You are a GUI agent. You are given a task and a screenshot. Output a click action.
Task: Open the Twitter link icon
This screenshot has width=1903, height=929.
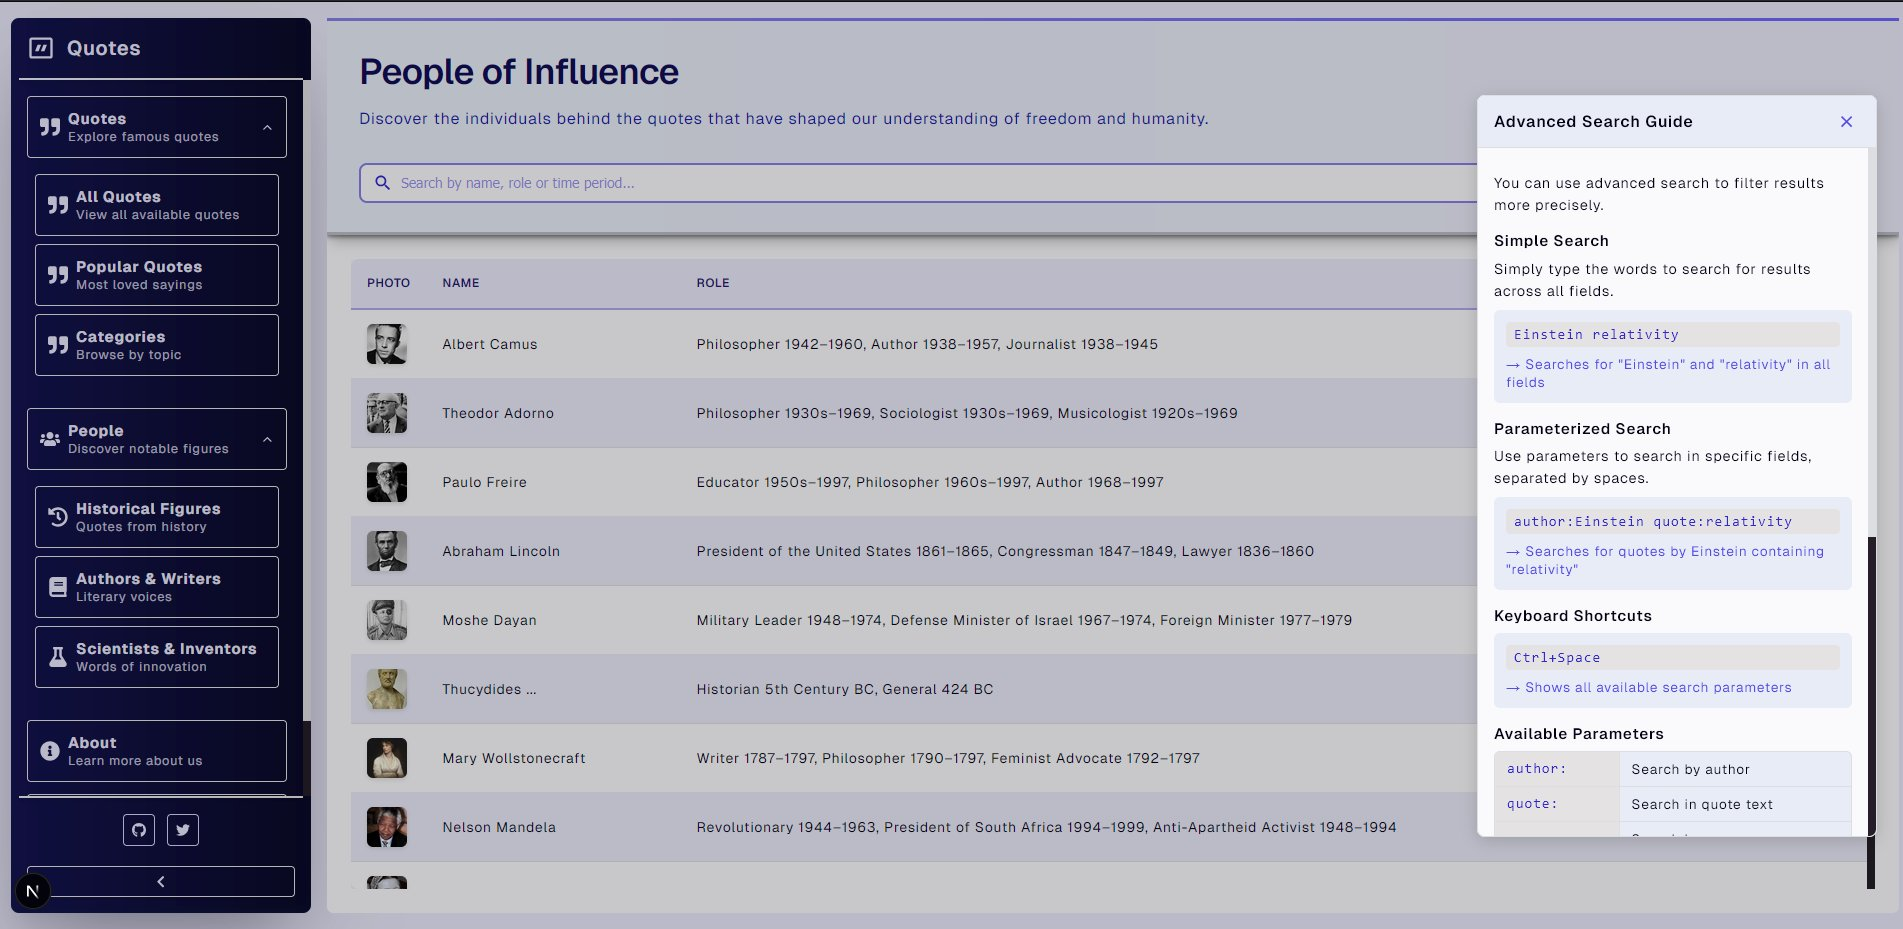[183, 829]
